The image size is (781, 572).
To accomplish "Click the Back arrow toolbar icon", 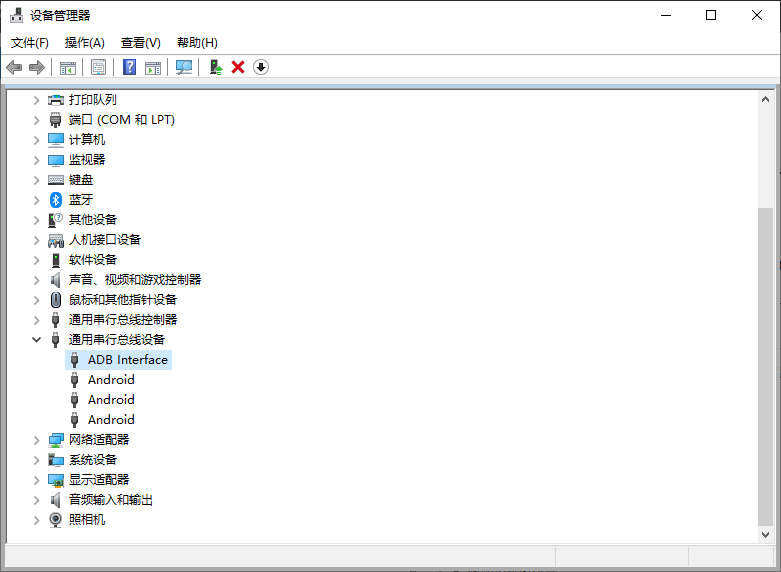I will (14, 67).
